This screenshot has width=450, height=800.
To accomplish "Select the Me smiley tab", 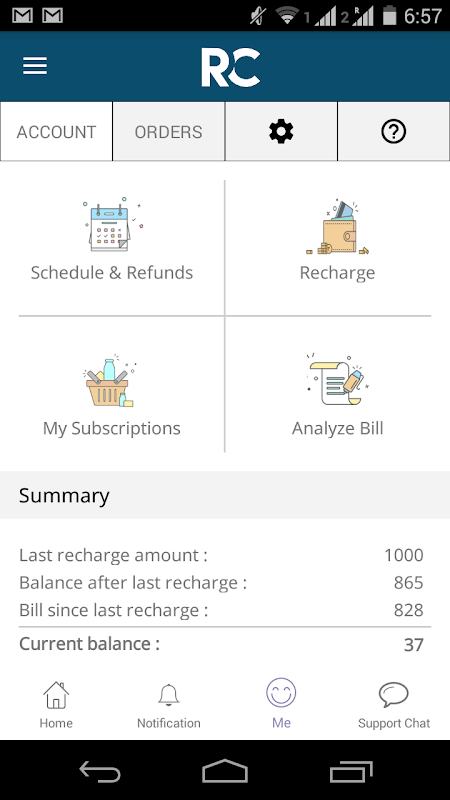I will (281, 703).
